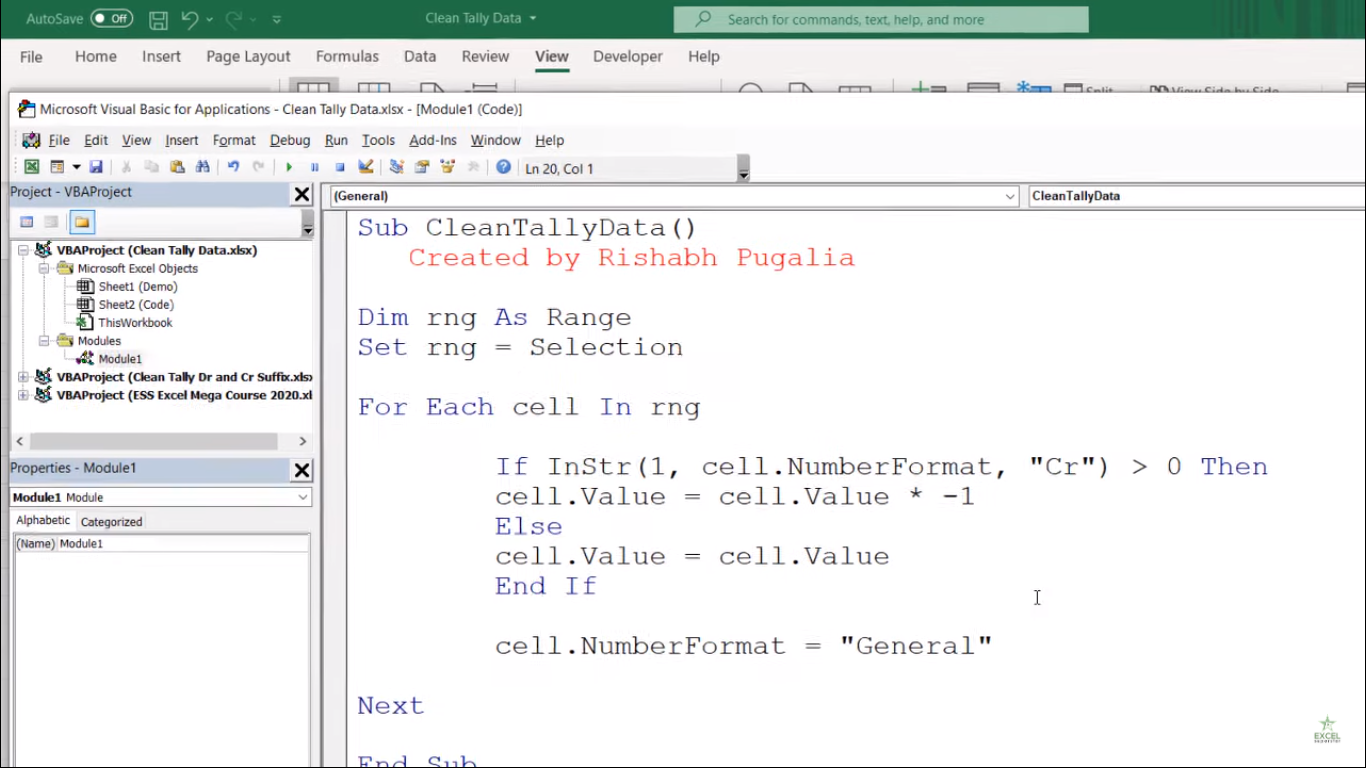
Task: Save the VBA project with floppy icon
Action: pyautogui.click(x=96, y=167)
